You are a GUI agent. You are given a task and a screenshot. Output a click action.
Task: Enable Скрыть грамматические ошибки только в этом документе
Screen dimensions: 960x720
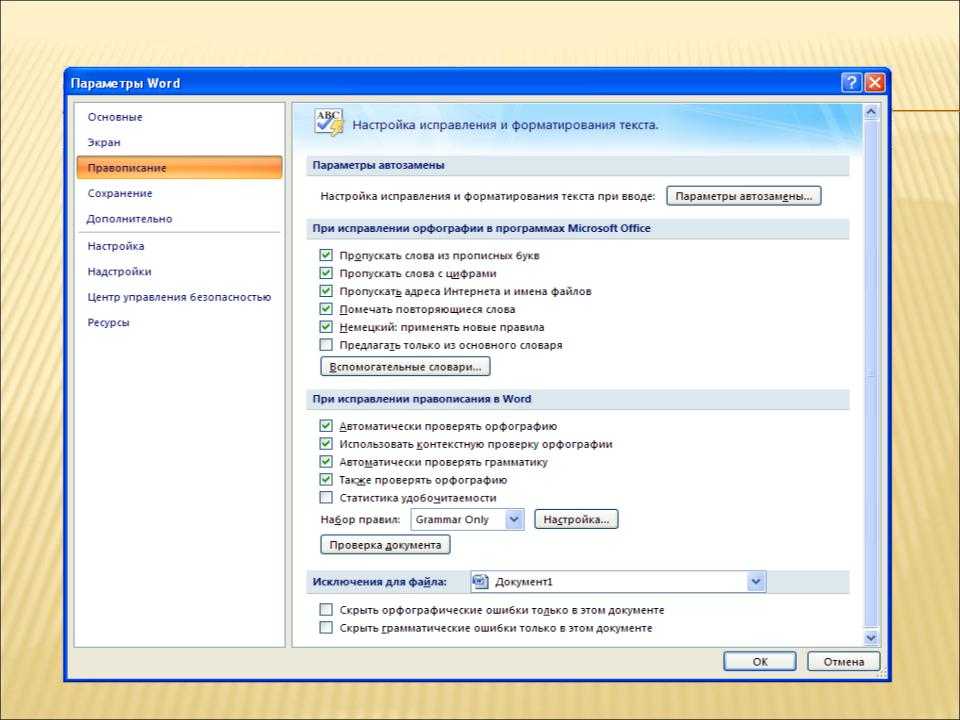(x=326, y=628)
